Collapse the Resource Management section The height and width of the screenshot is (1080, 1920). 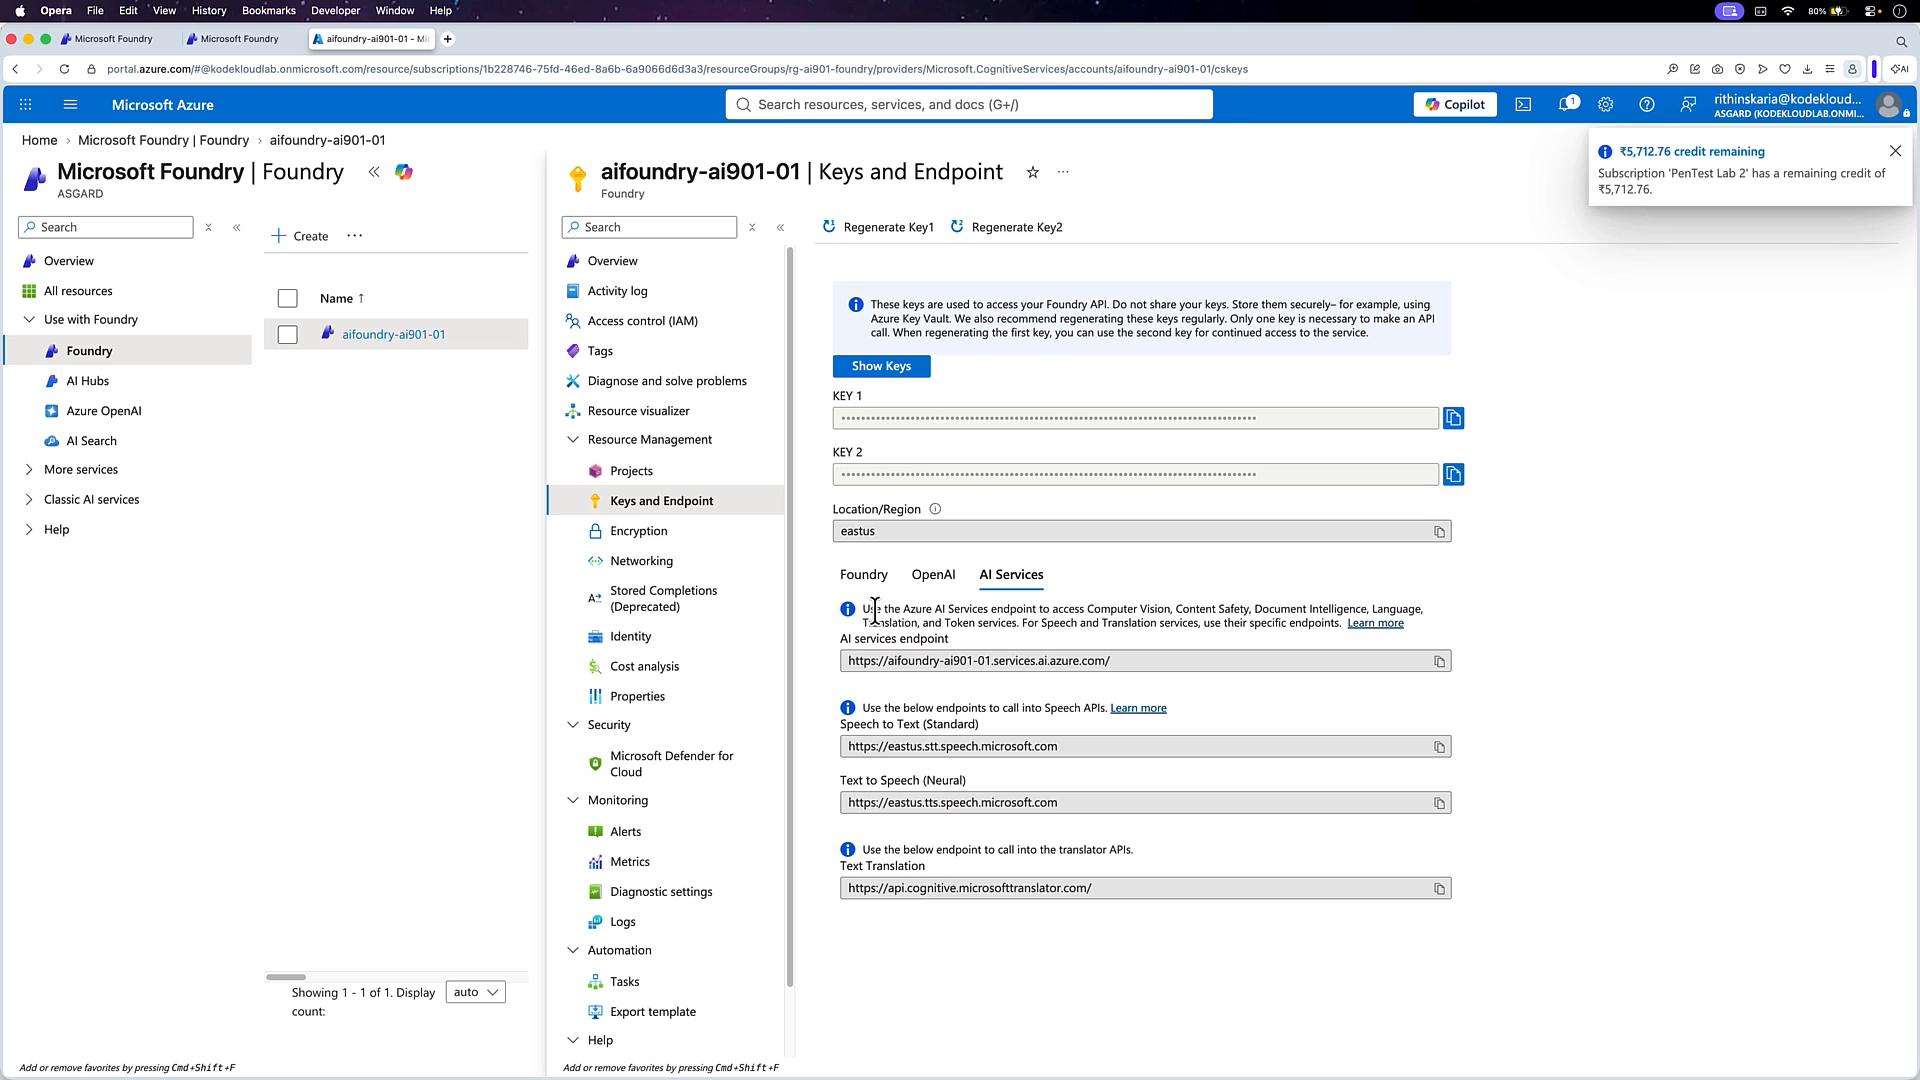point(573,440)
